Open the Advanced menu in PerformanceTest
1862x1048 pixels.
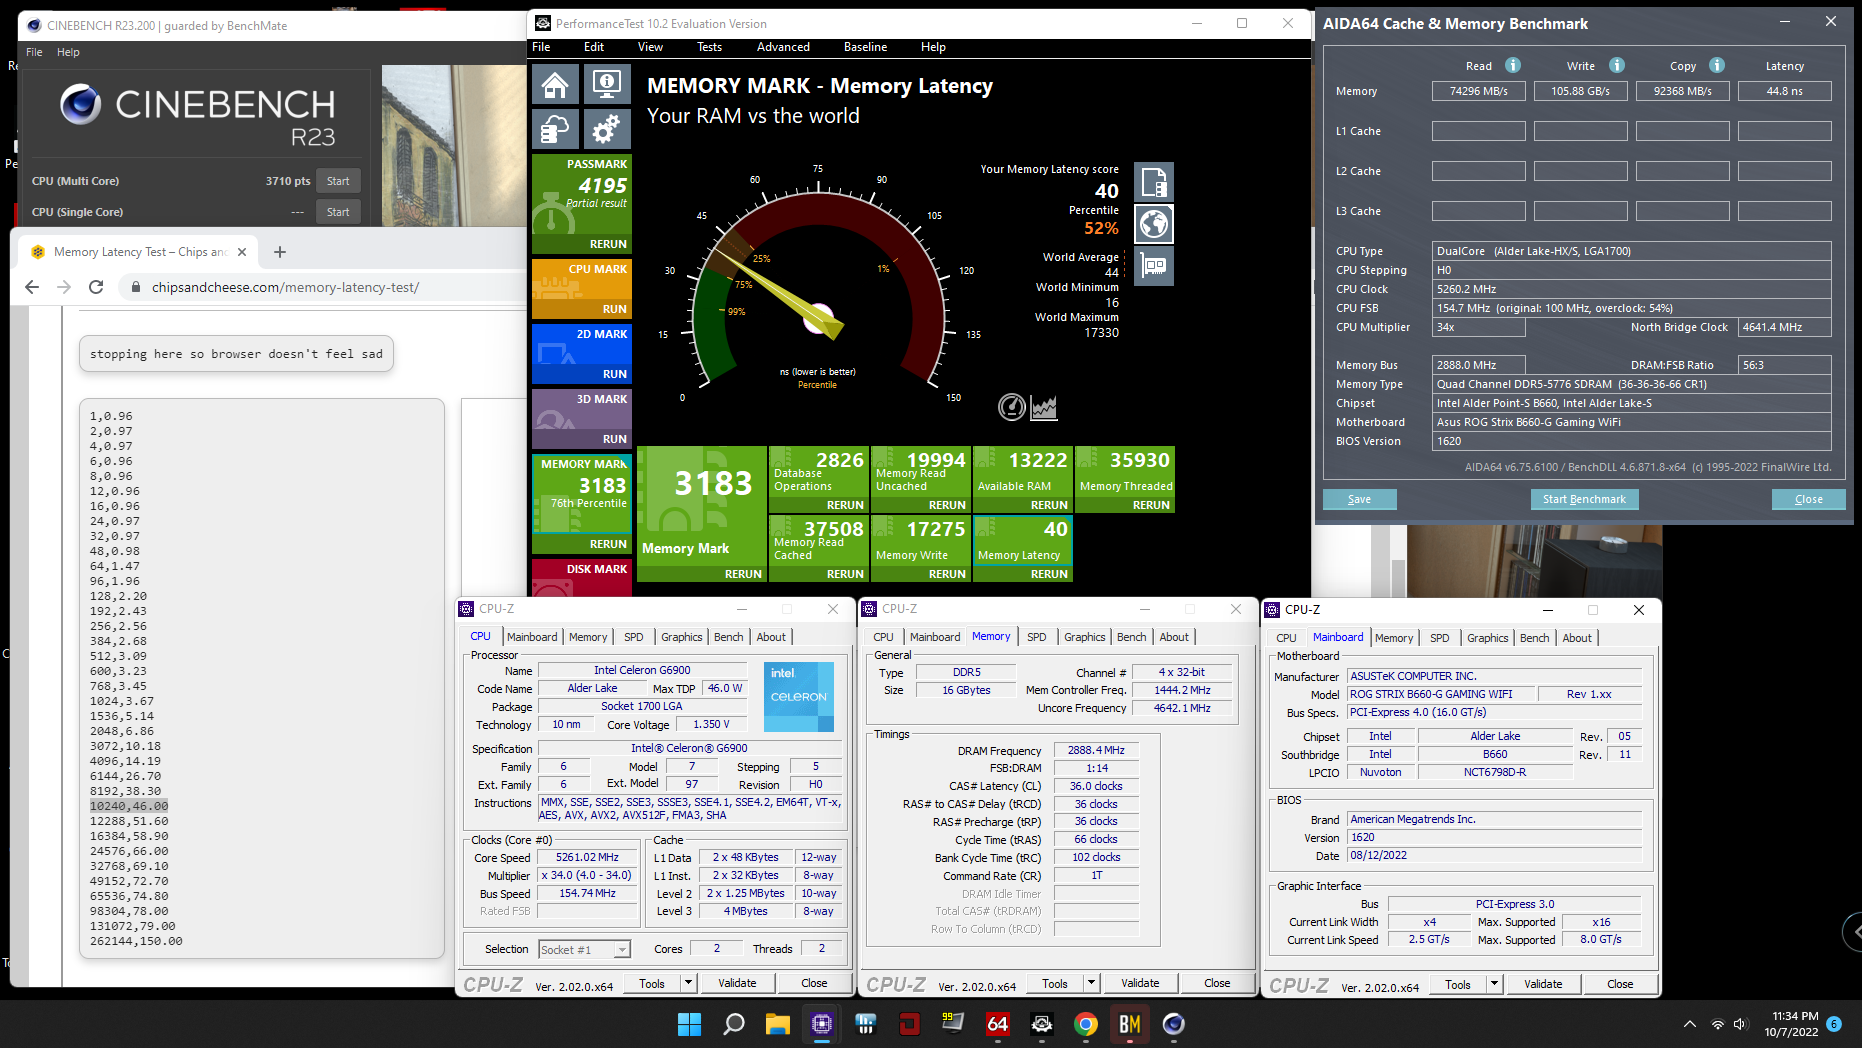pyautogui.click(x=783, y=47)
